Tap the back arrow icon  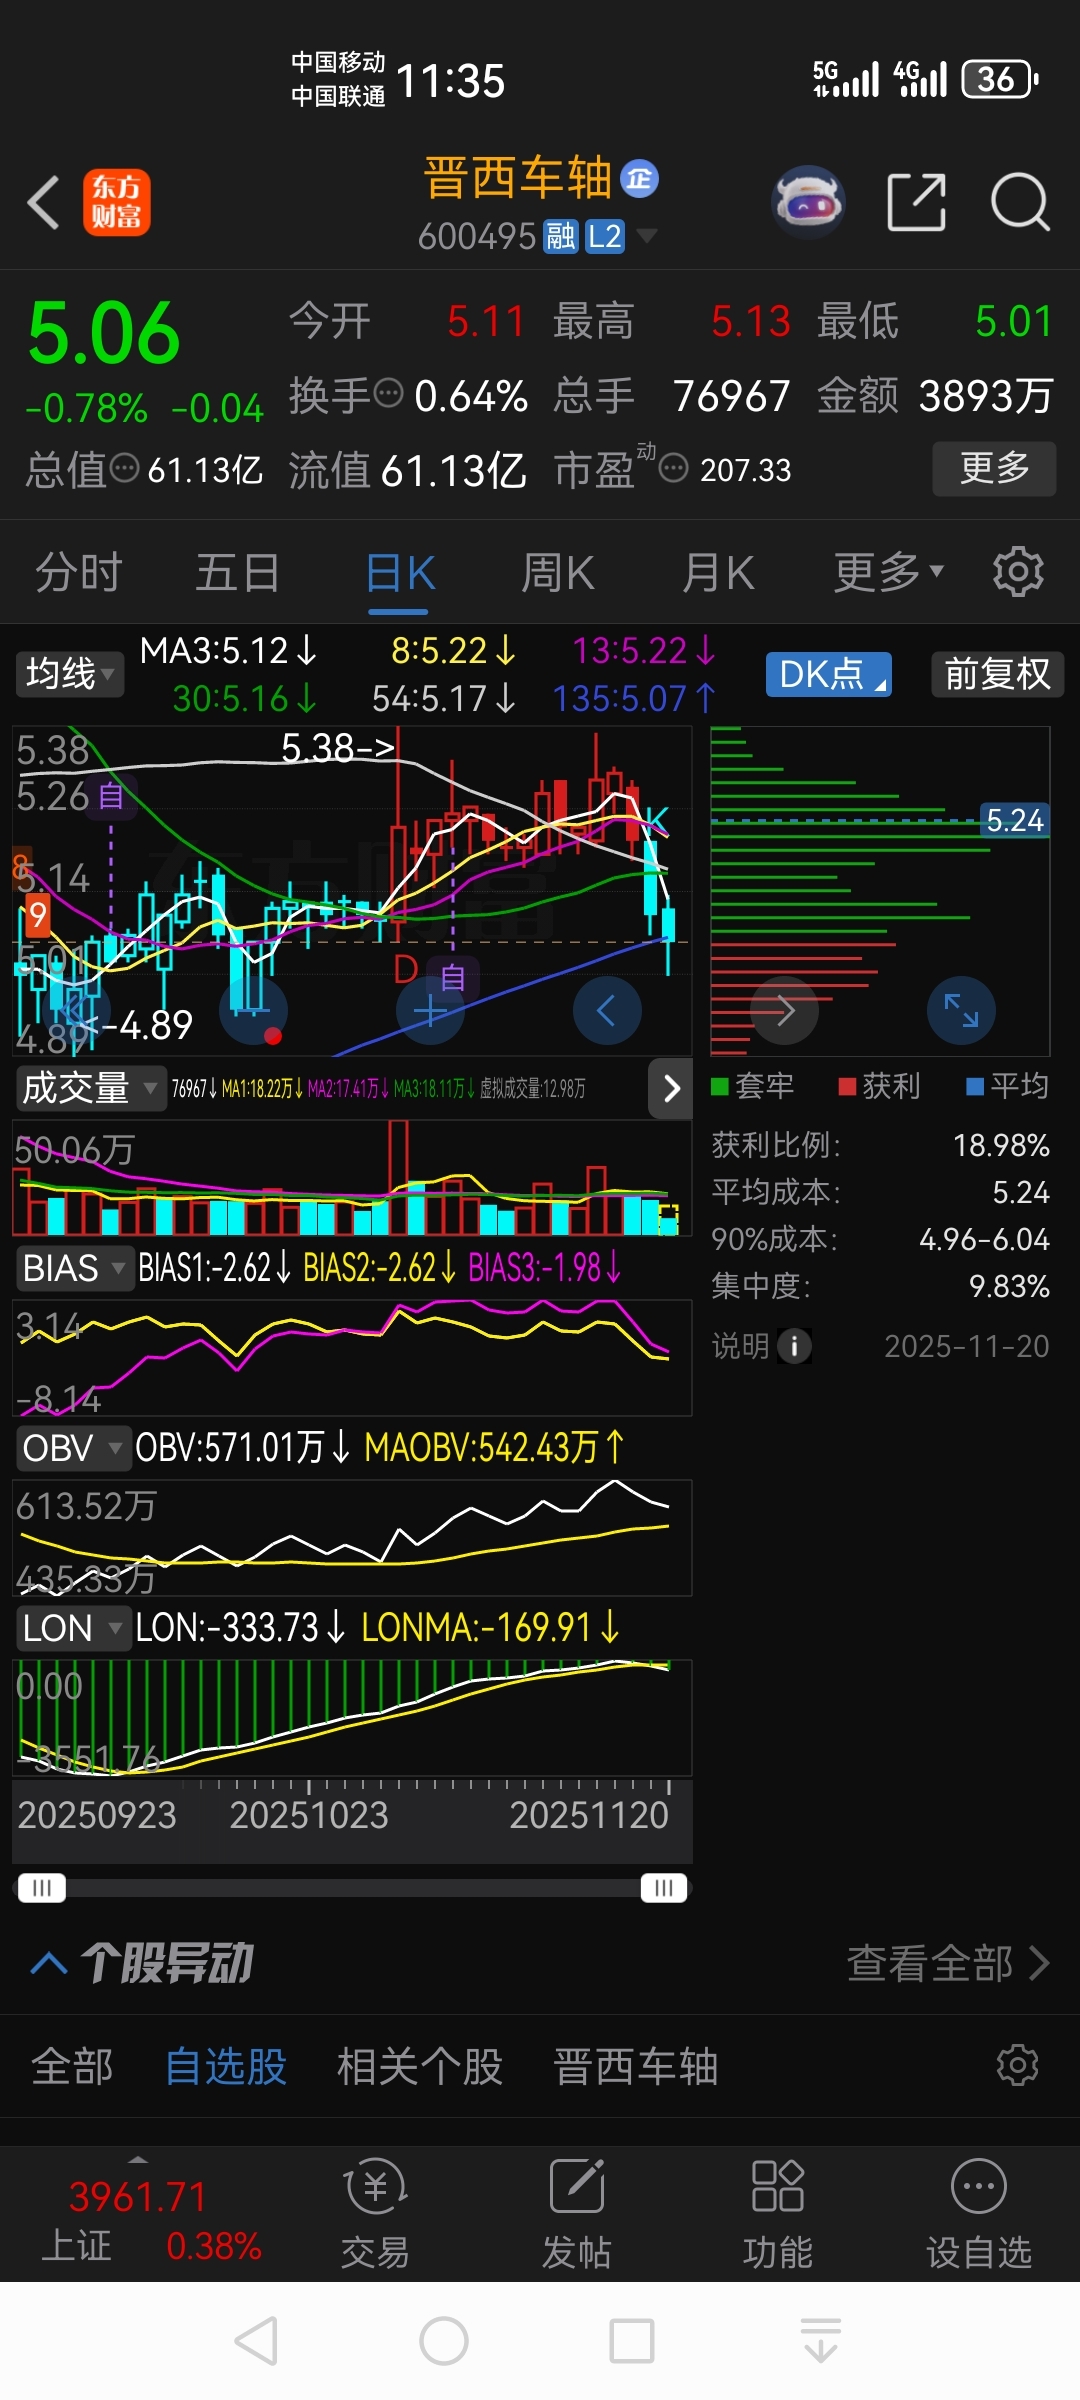[x=43, y=202]
